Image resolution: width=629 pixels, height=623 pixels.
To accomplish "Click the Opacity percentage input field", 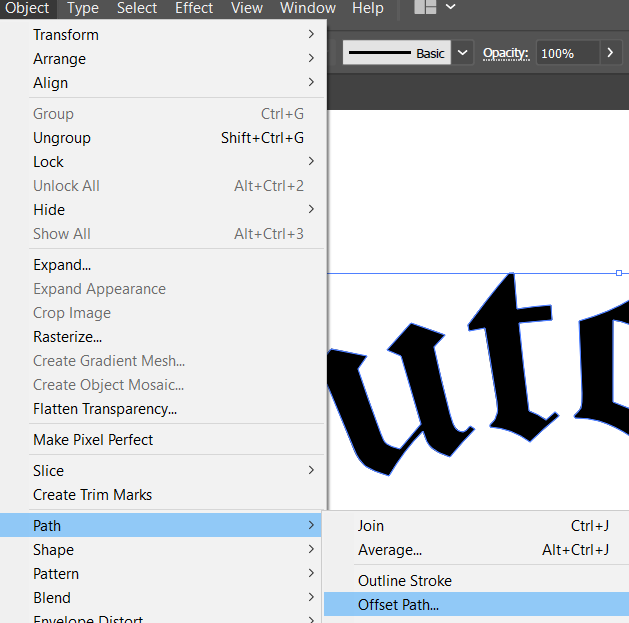I will 567,53.
